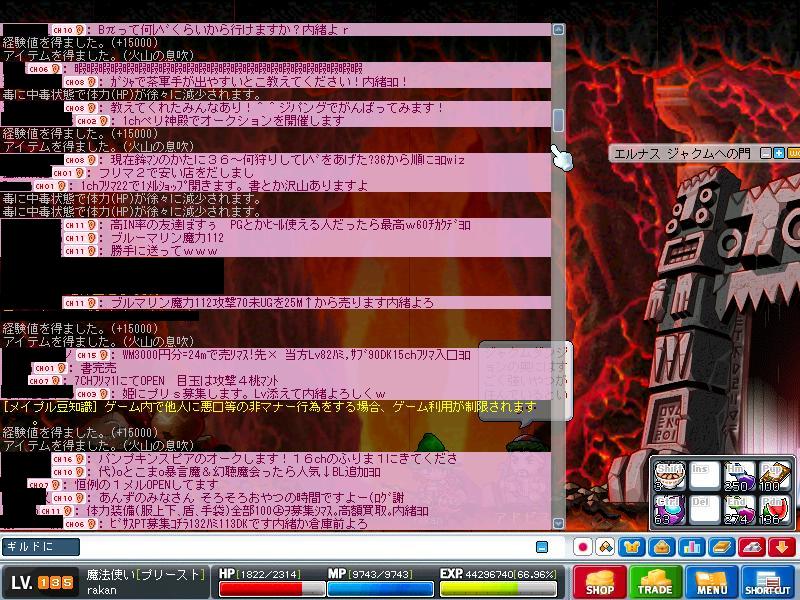
Task: Click chat line 恒例の１メルOPENしてます
Action: pos(147,485)
